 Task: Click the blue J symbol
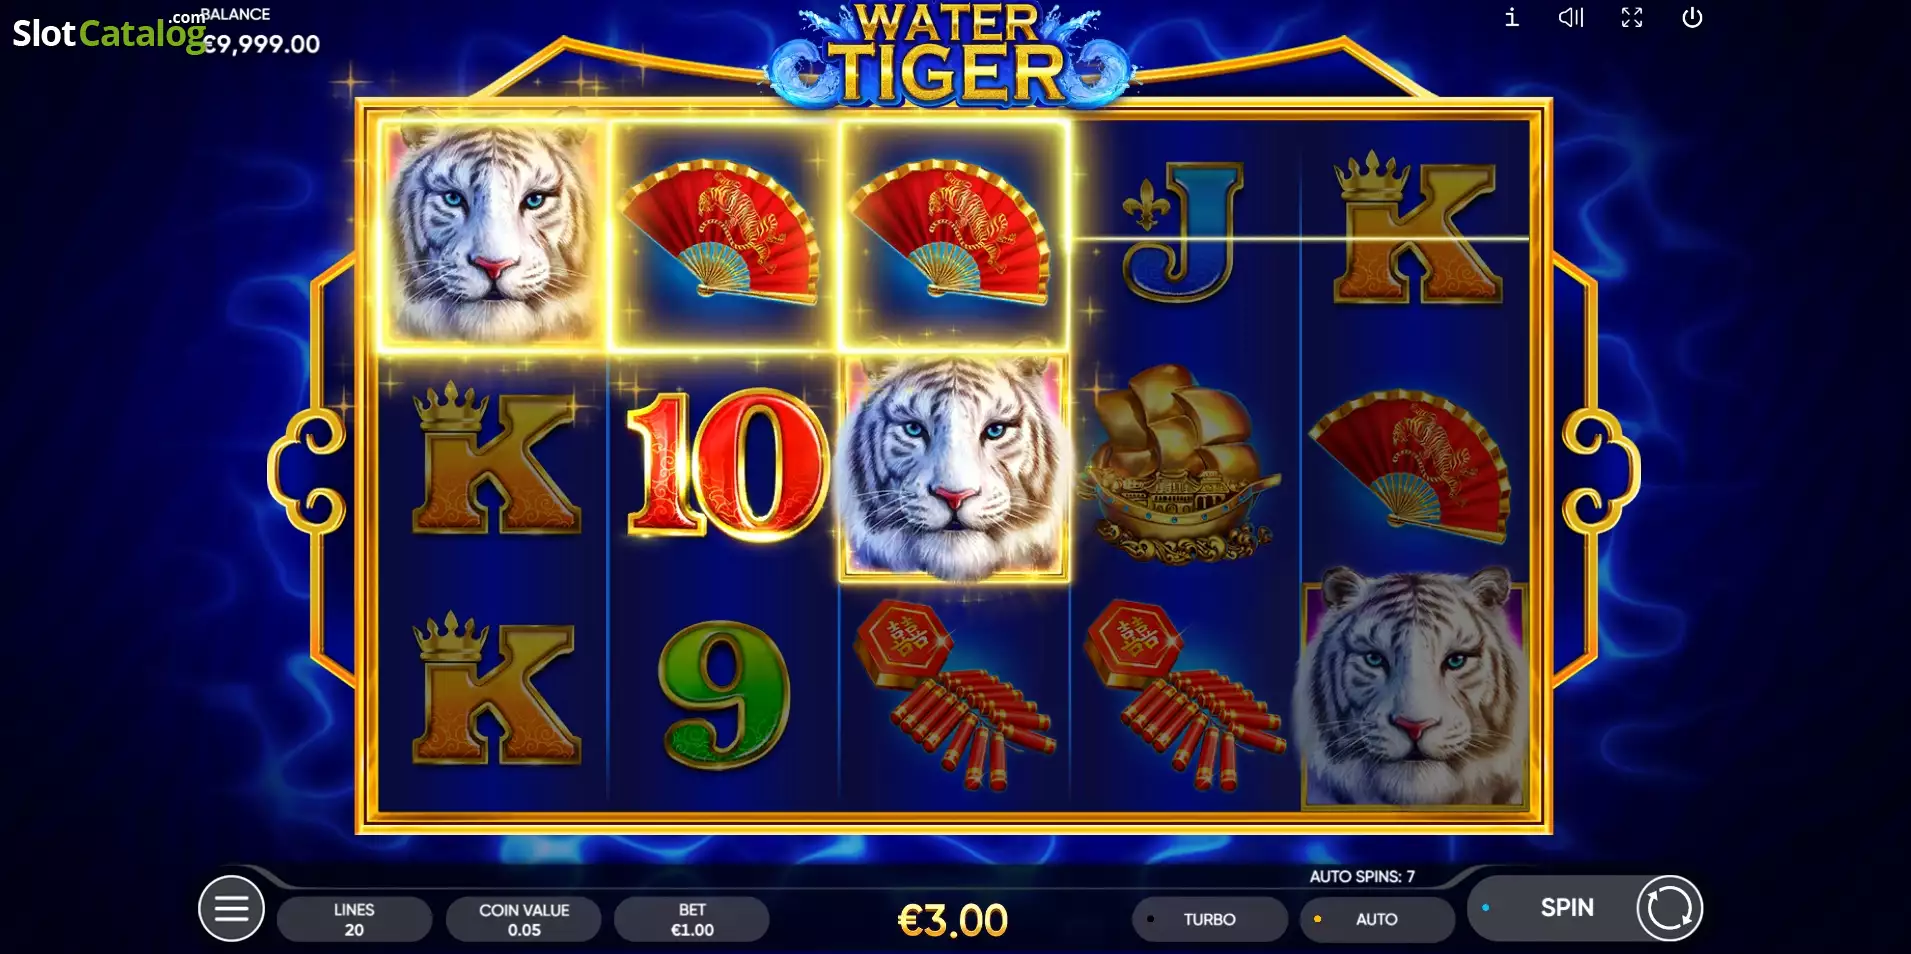pyautogui.click(x=1183, y=233)
